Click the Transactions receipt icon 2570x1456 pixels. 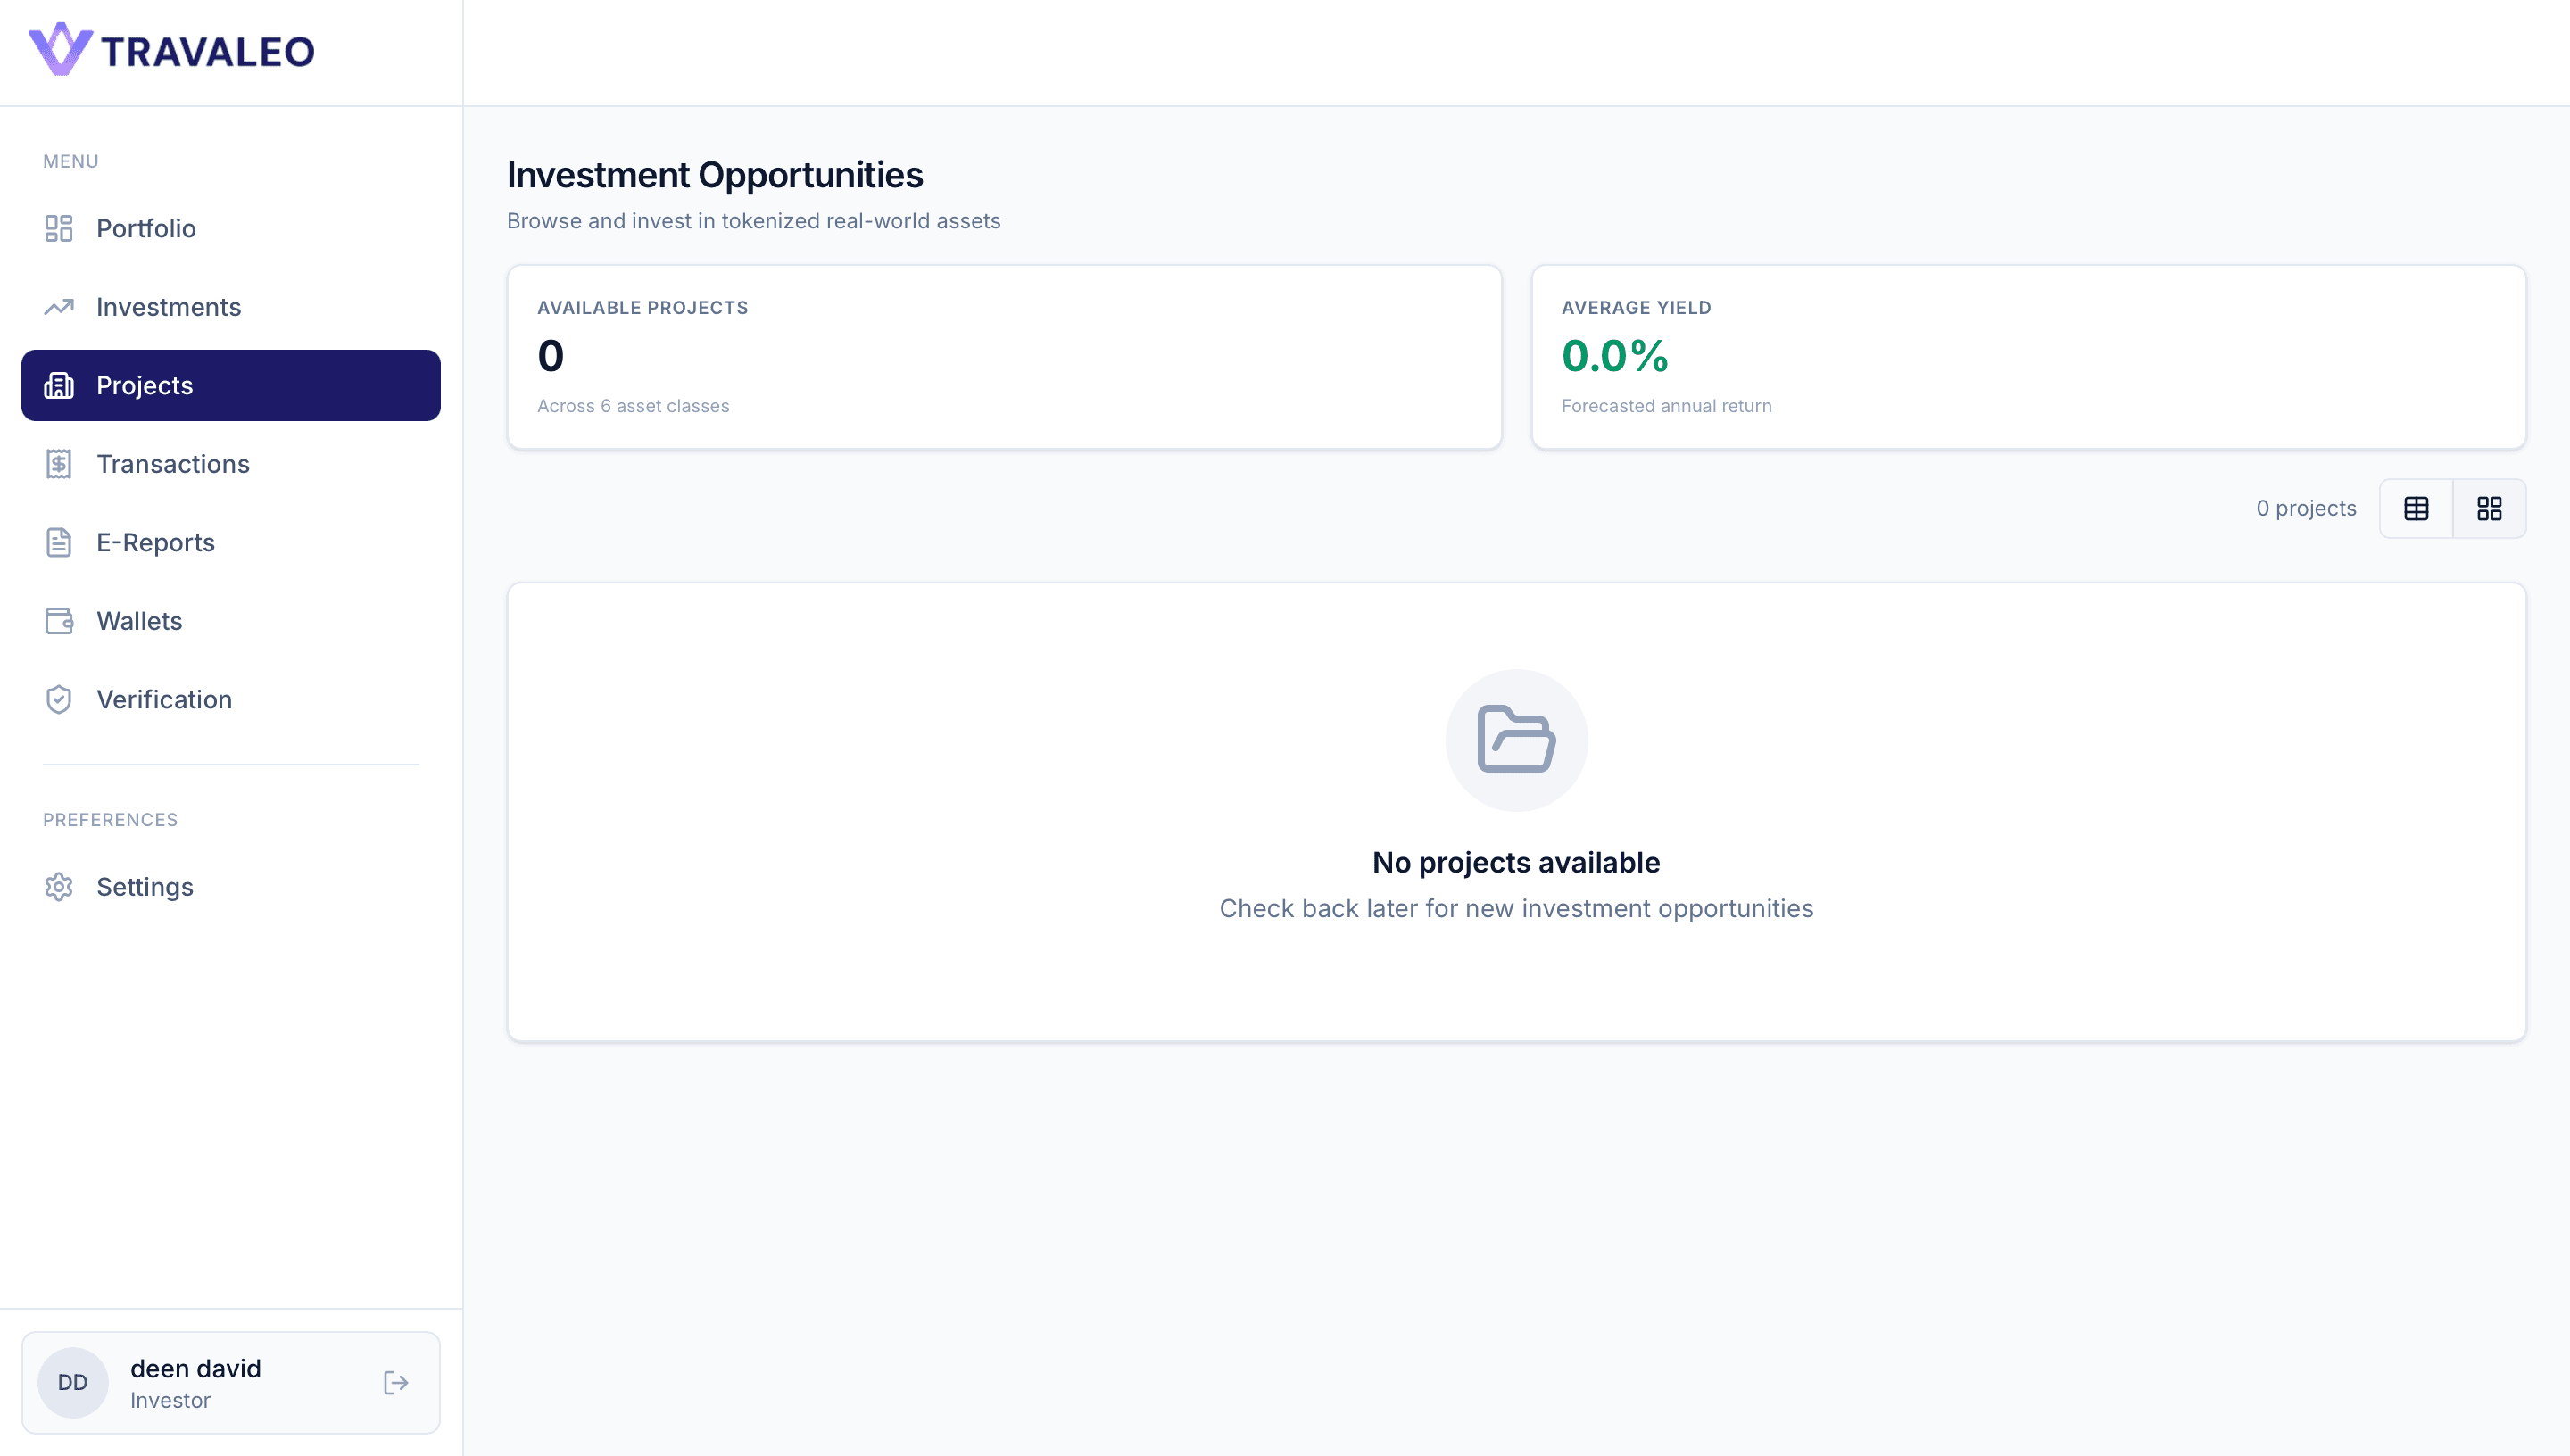click(x=59, y=464)
